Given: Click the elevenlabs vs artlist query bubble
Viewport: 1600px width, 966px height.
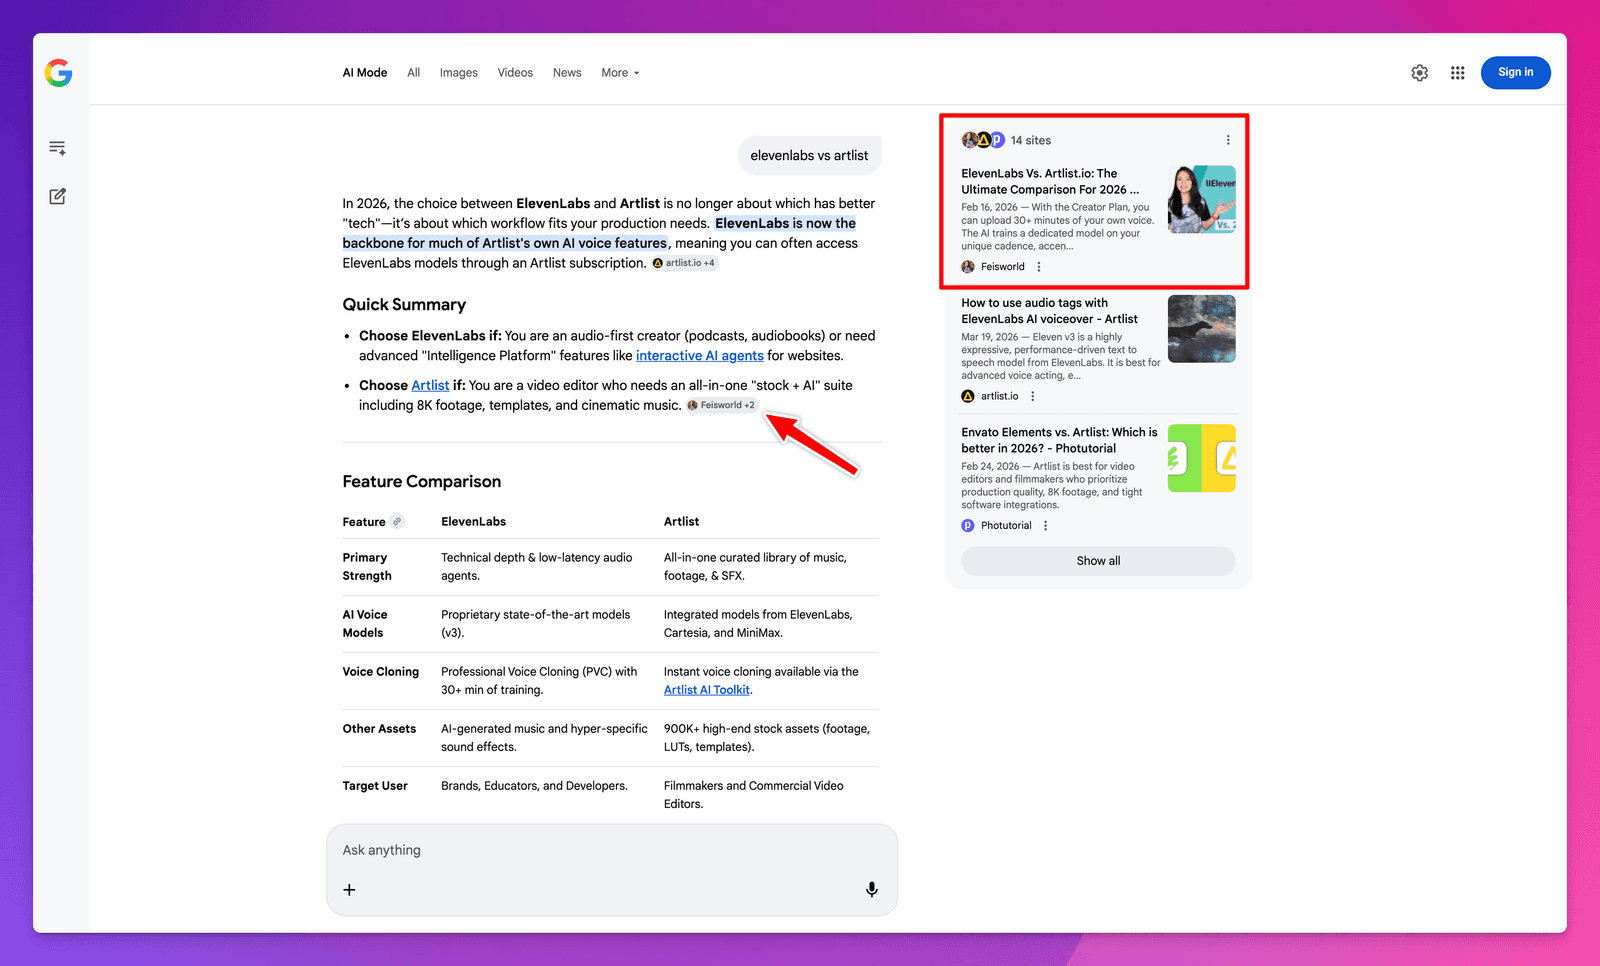Looking at the screenshot, I should point(809,156).
